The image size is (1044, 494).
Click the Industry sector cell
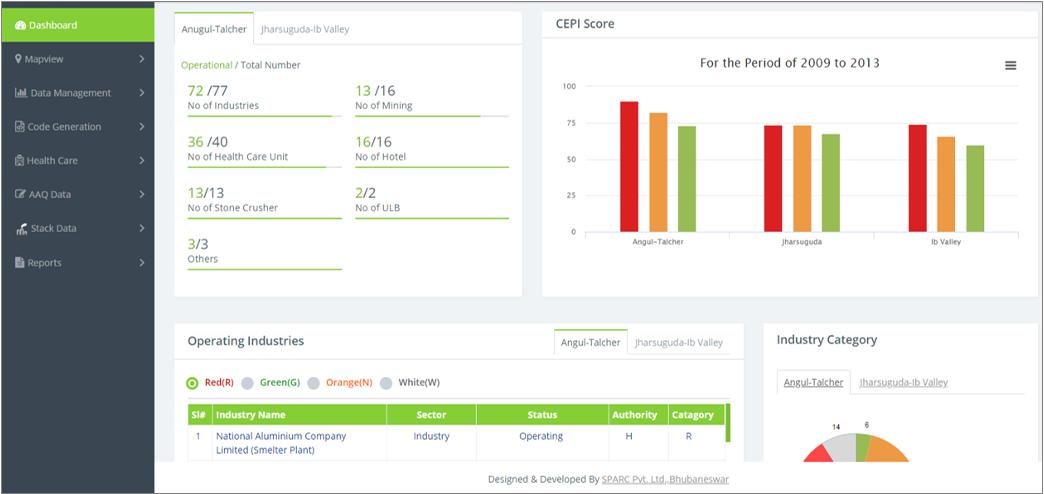coord(431,437)
